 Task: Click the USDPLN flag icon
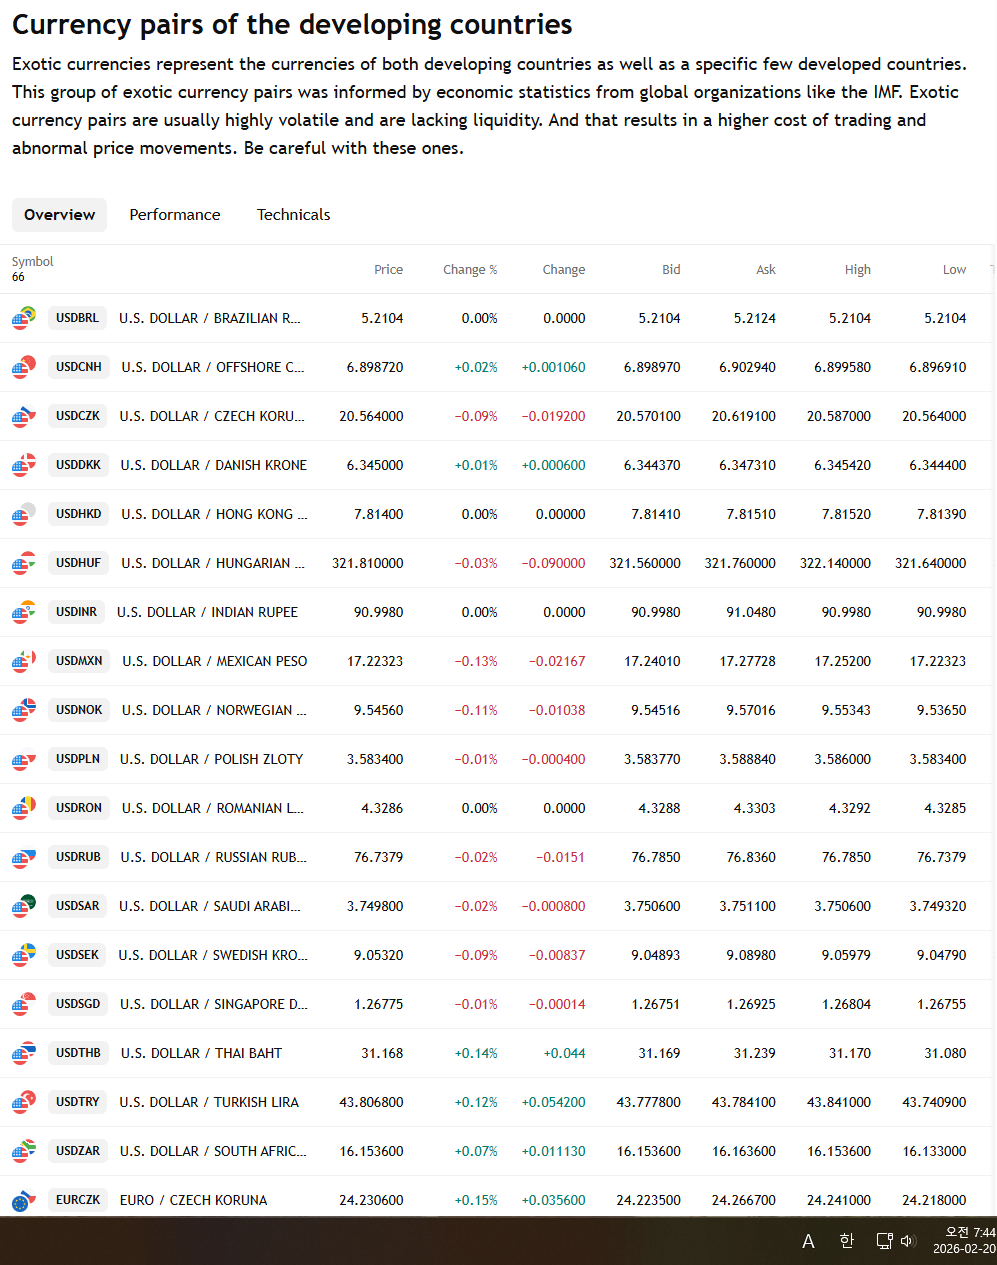point(24,759)
